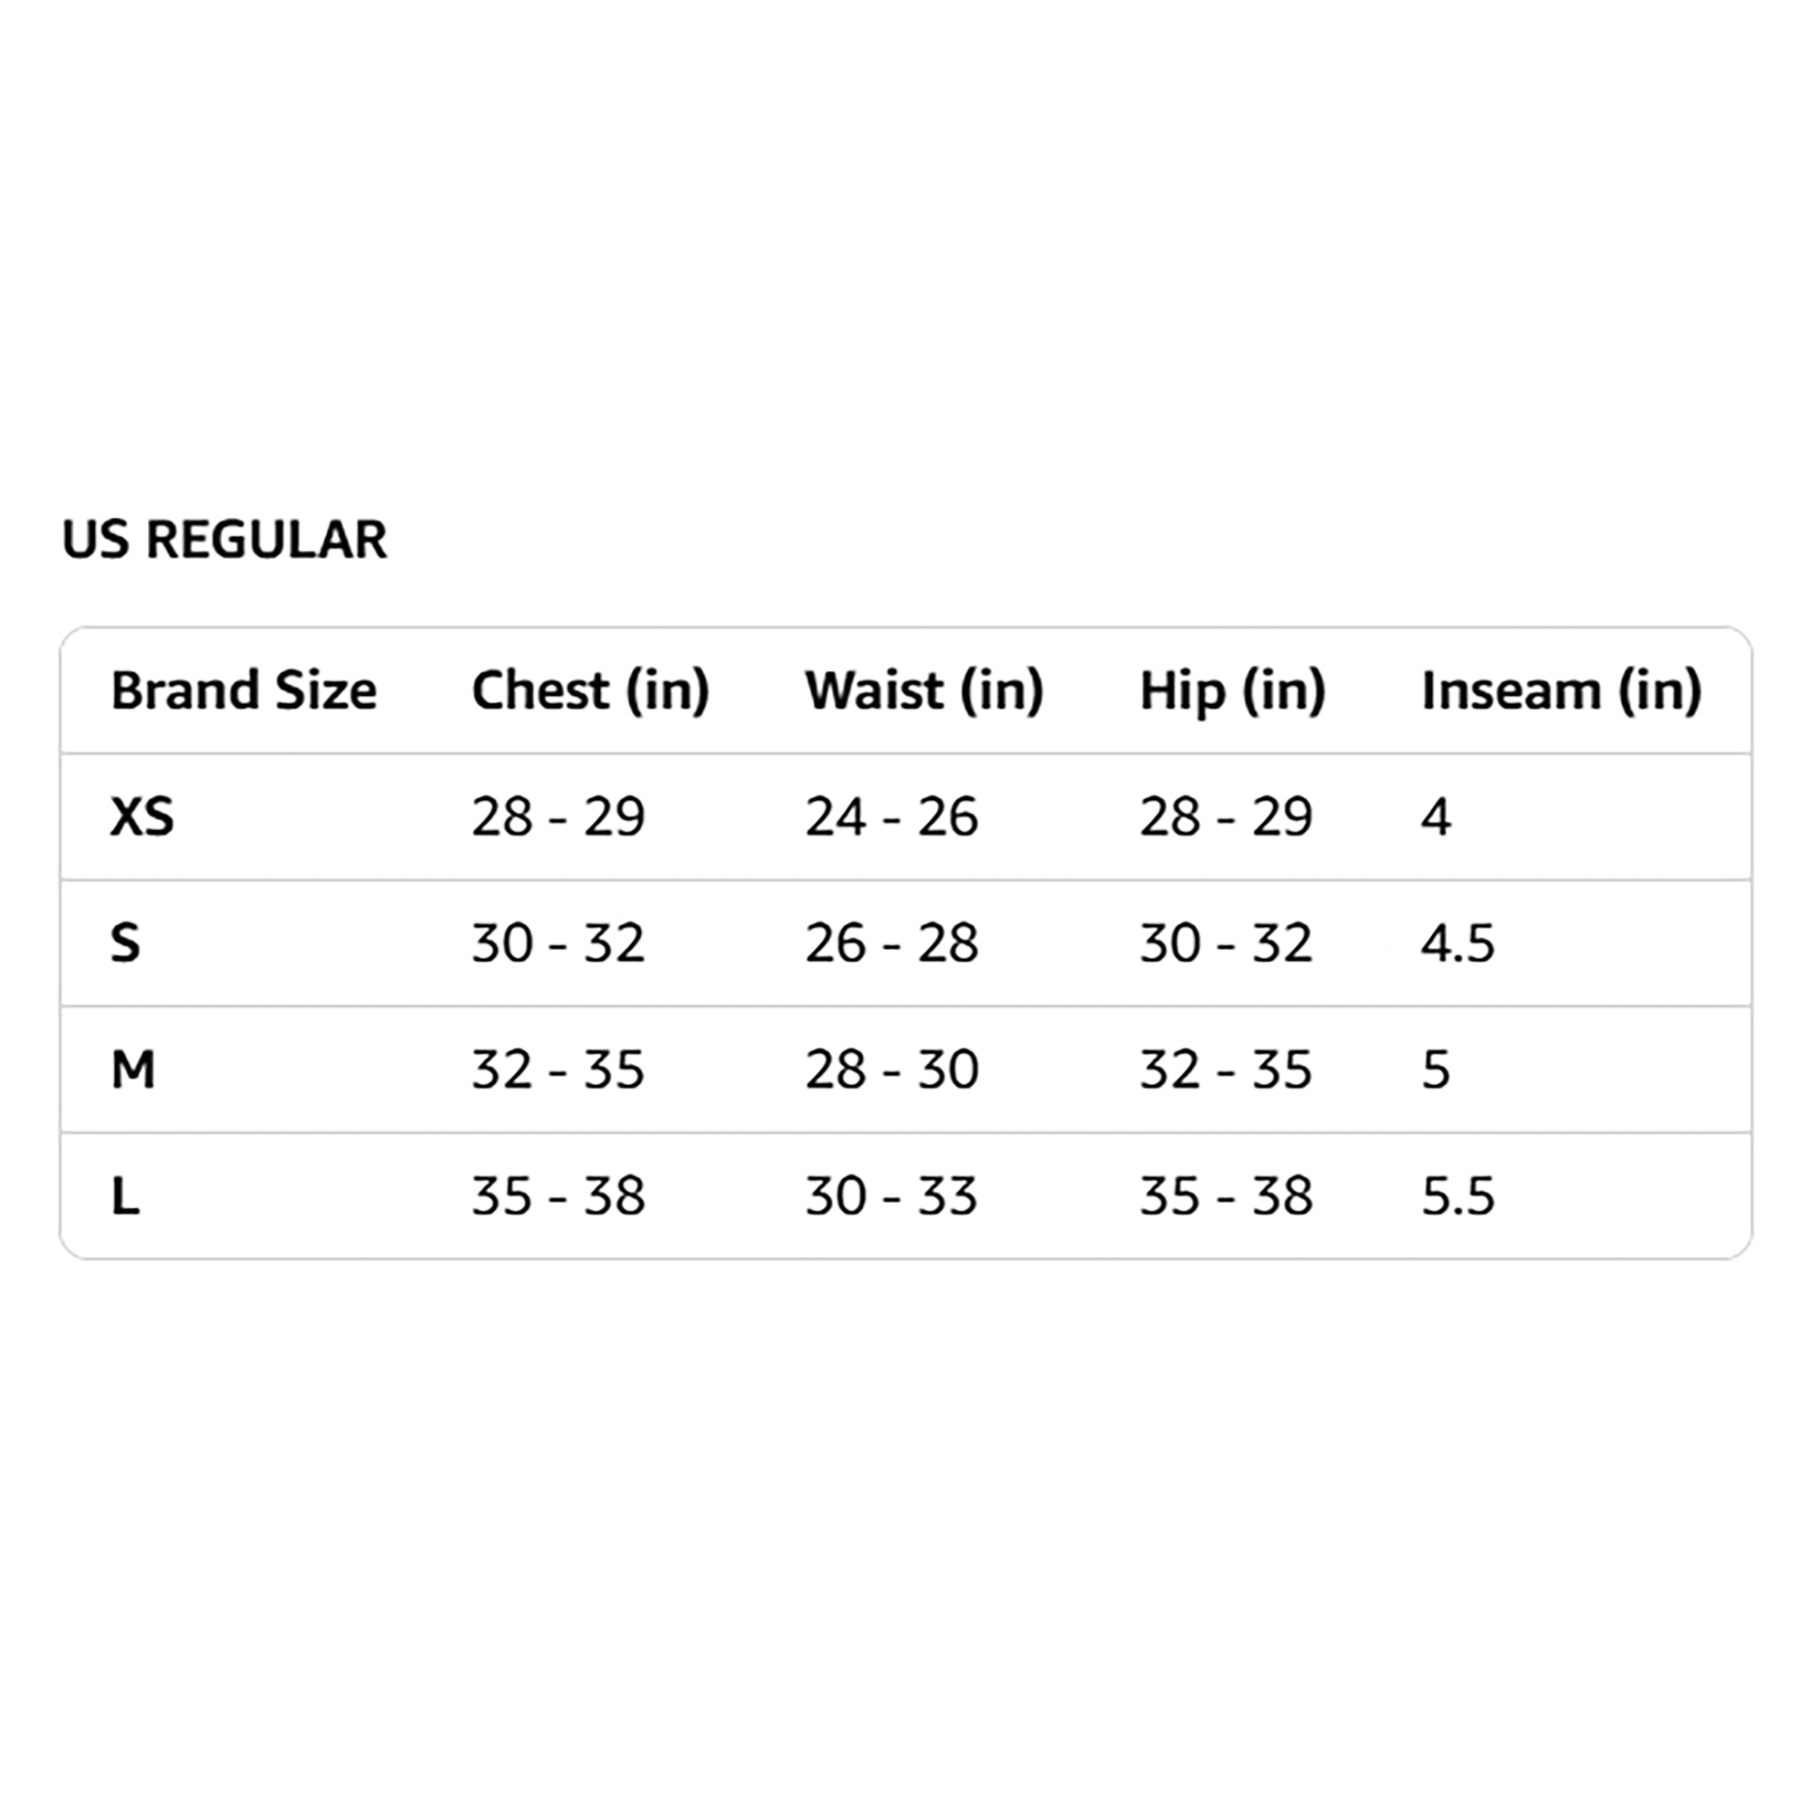Select L hip value 35 - 38
This screenshot has width=1800, height=1800.
[1226, 1196]
